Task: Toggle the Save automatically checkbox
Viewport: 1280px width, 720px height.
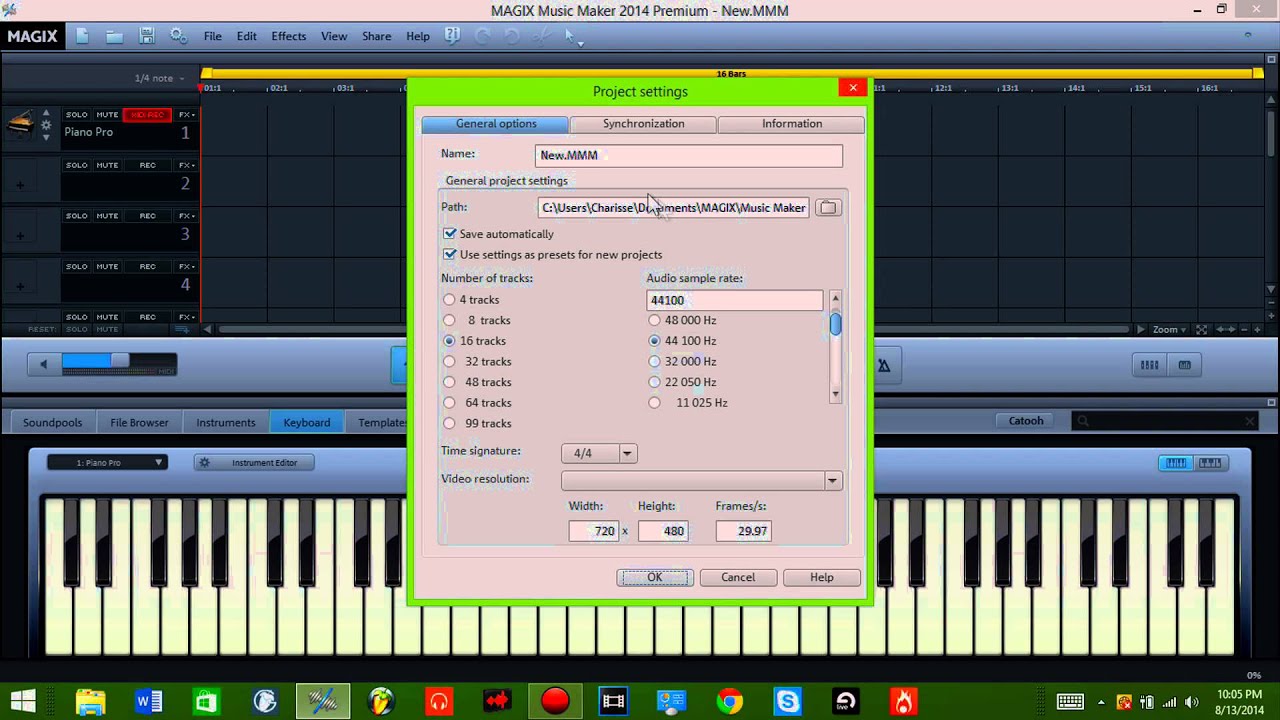Action: pos(450,234)
